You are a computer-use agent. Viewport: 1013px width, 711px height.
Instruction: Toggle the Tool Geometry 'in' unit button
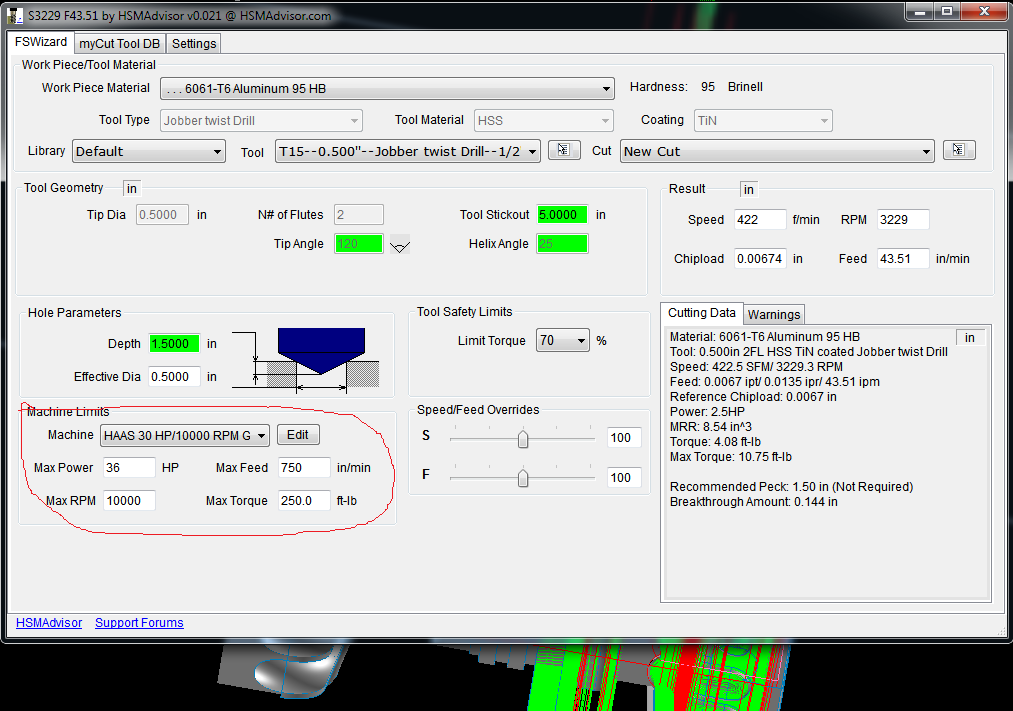click(x=132, y=189)
